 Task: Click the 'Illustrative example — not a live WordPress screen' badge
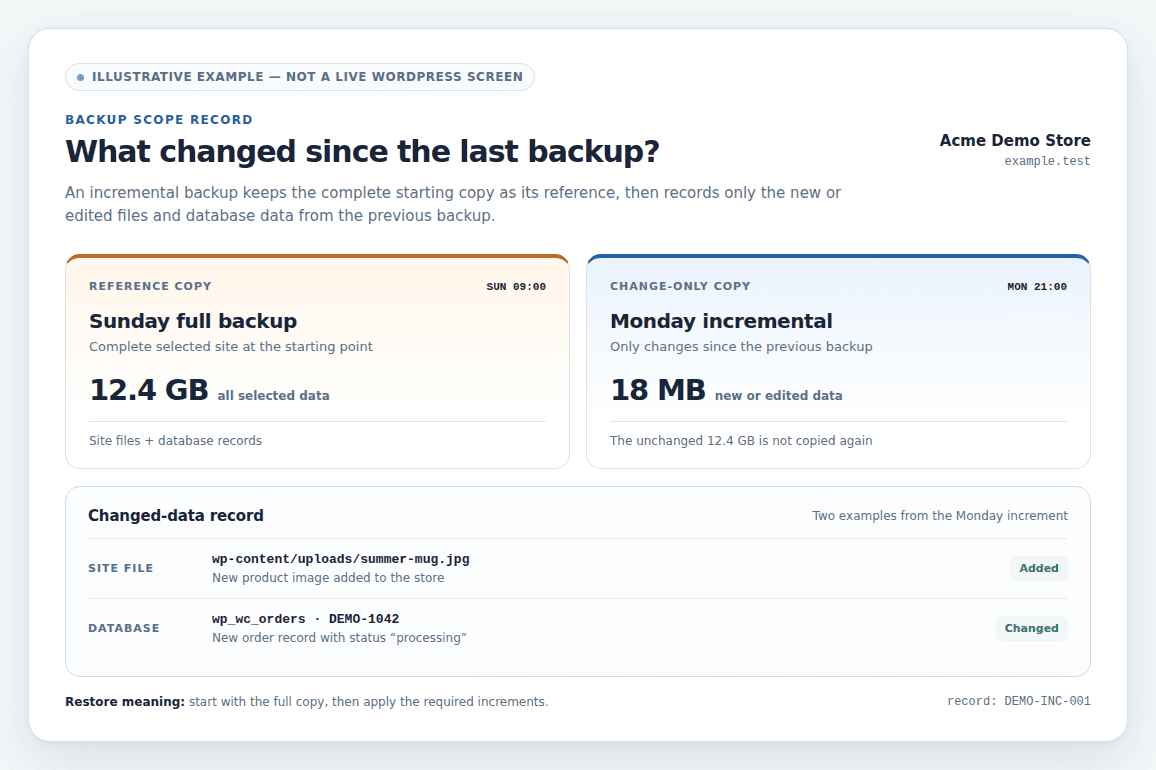pyautogui.click(x=299, y=77)
